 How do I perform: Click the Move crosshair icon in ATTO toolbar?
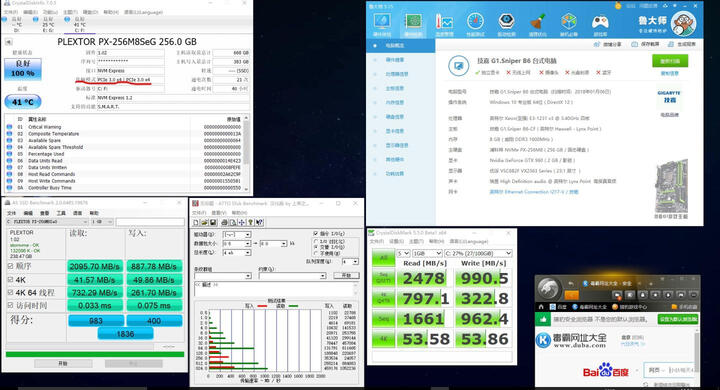242,222
